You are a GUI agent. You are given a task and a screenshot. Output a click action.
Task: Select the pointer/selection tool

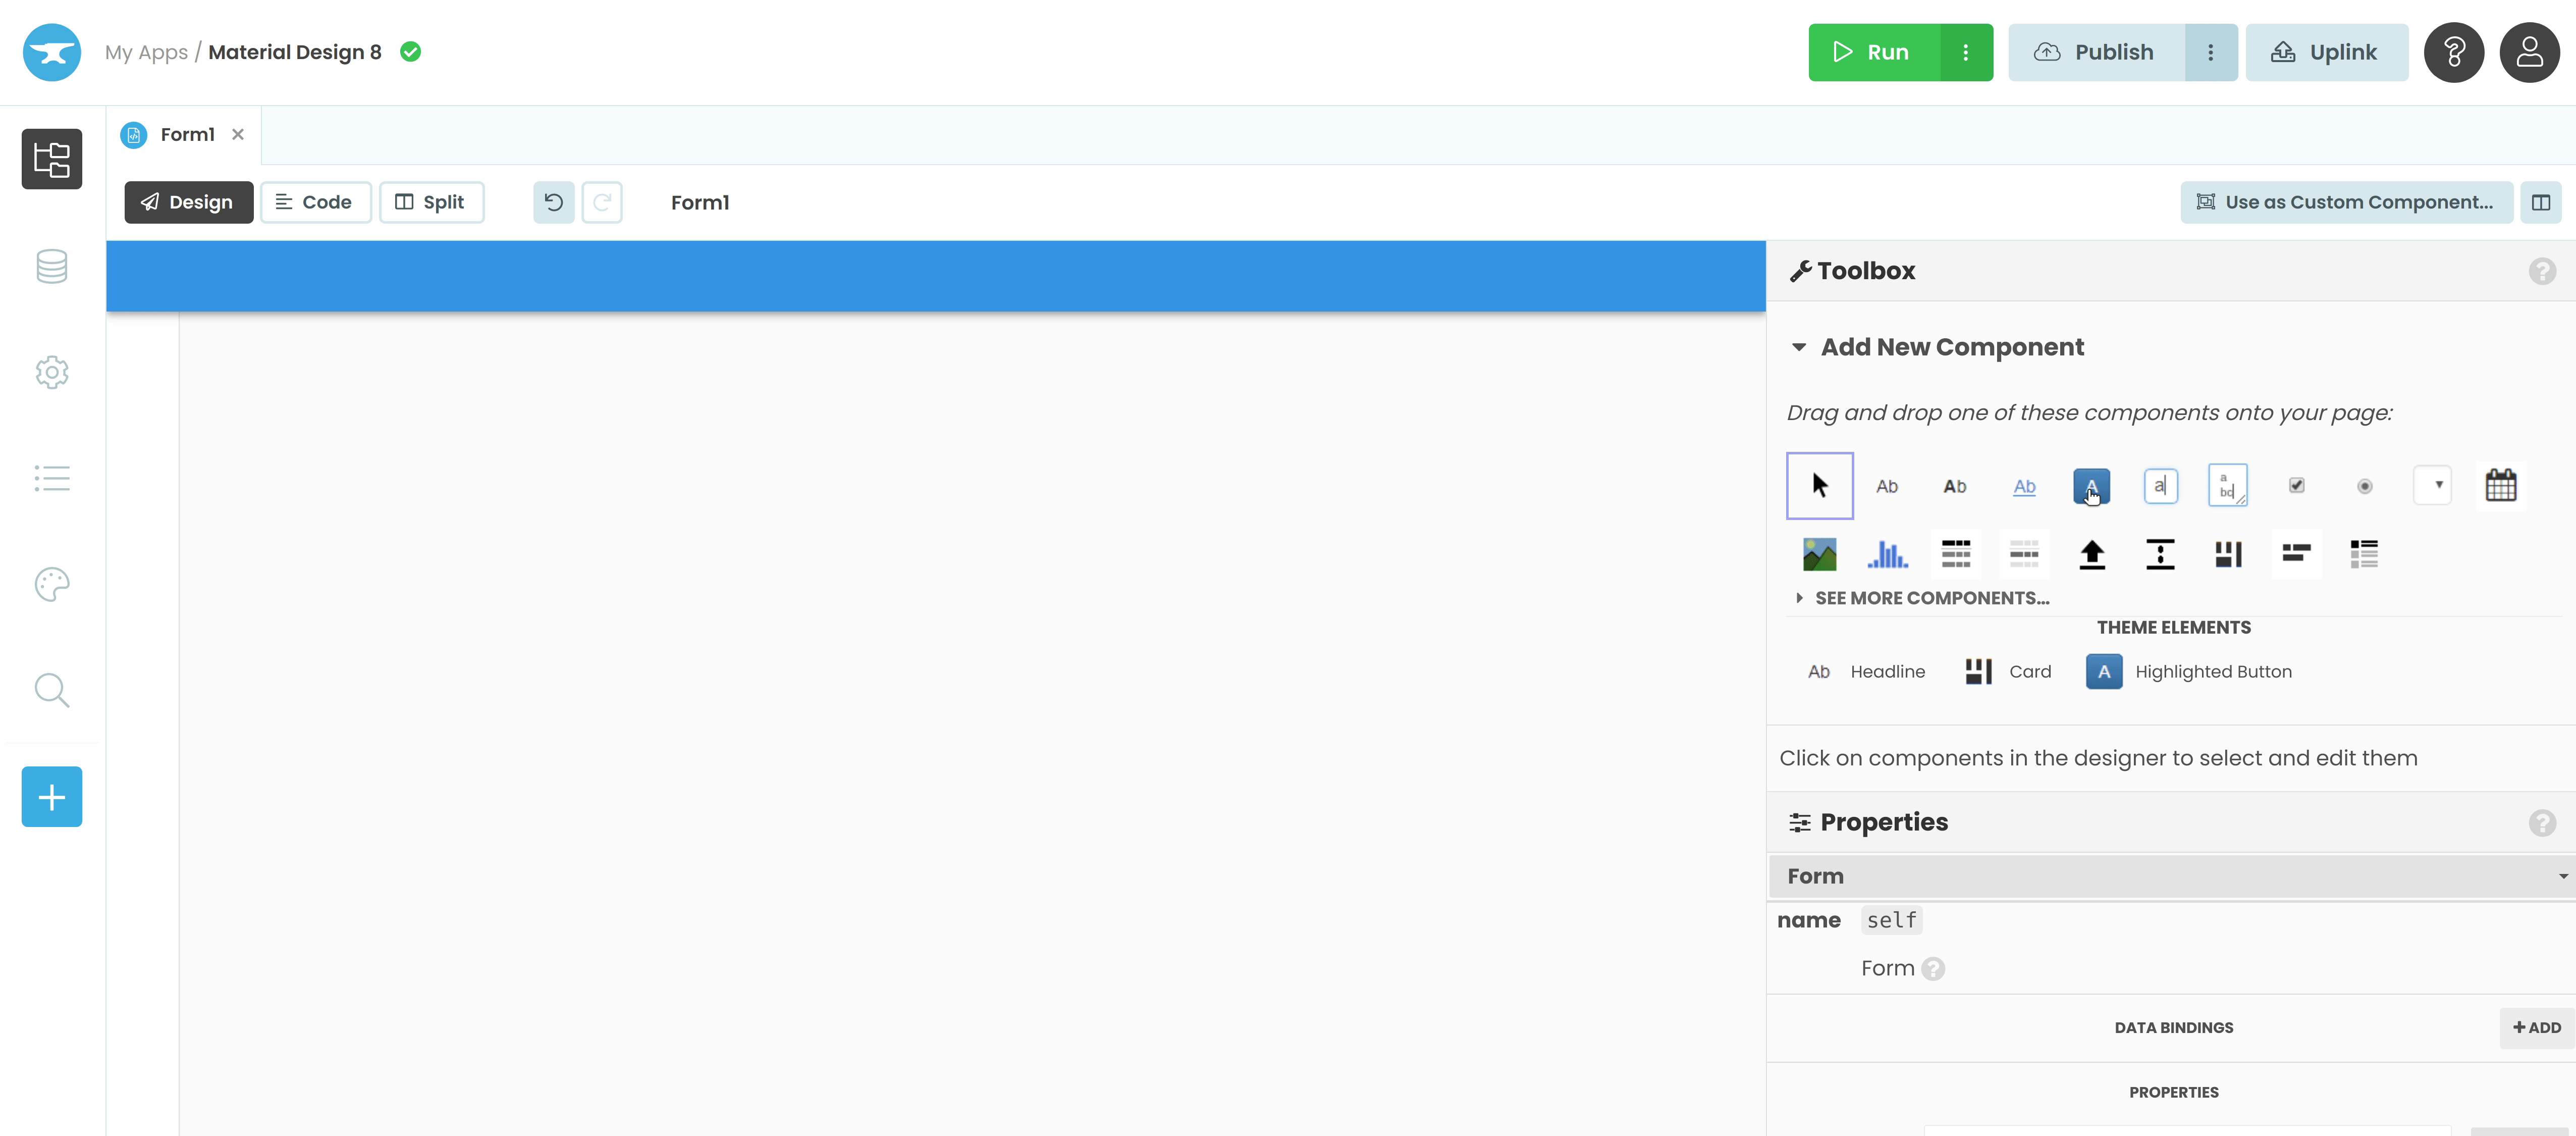pyautogui.click(x=1818, y=485)
